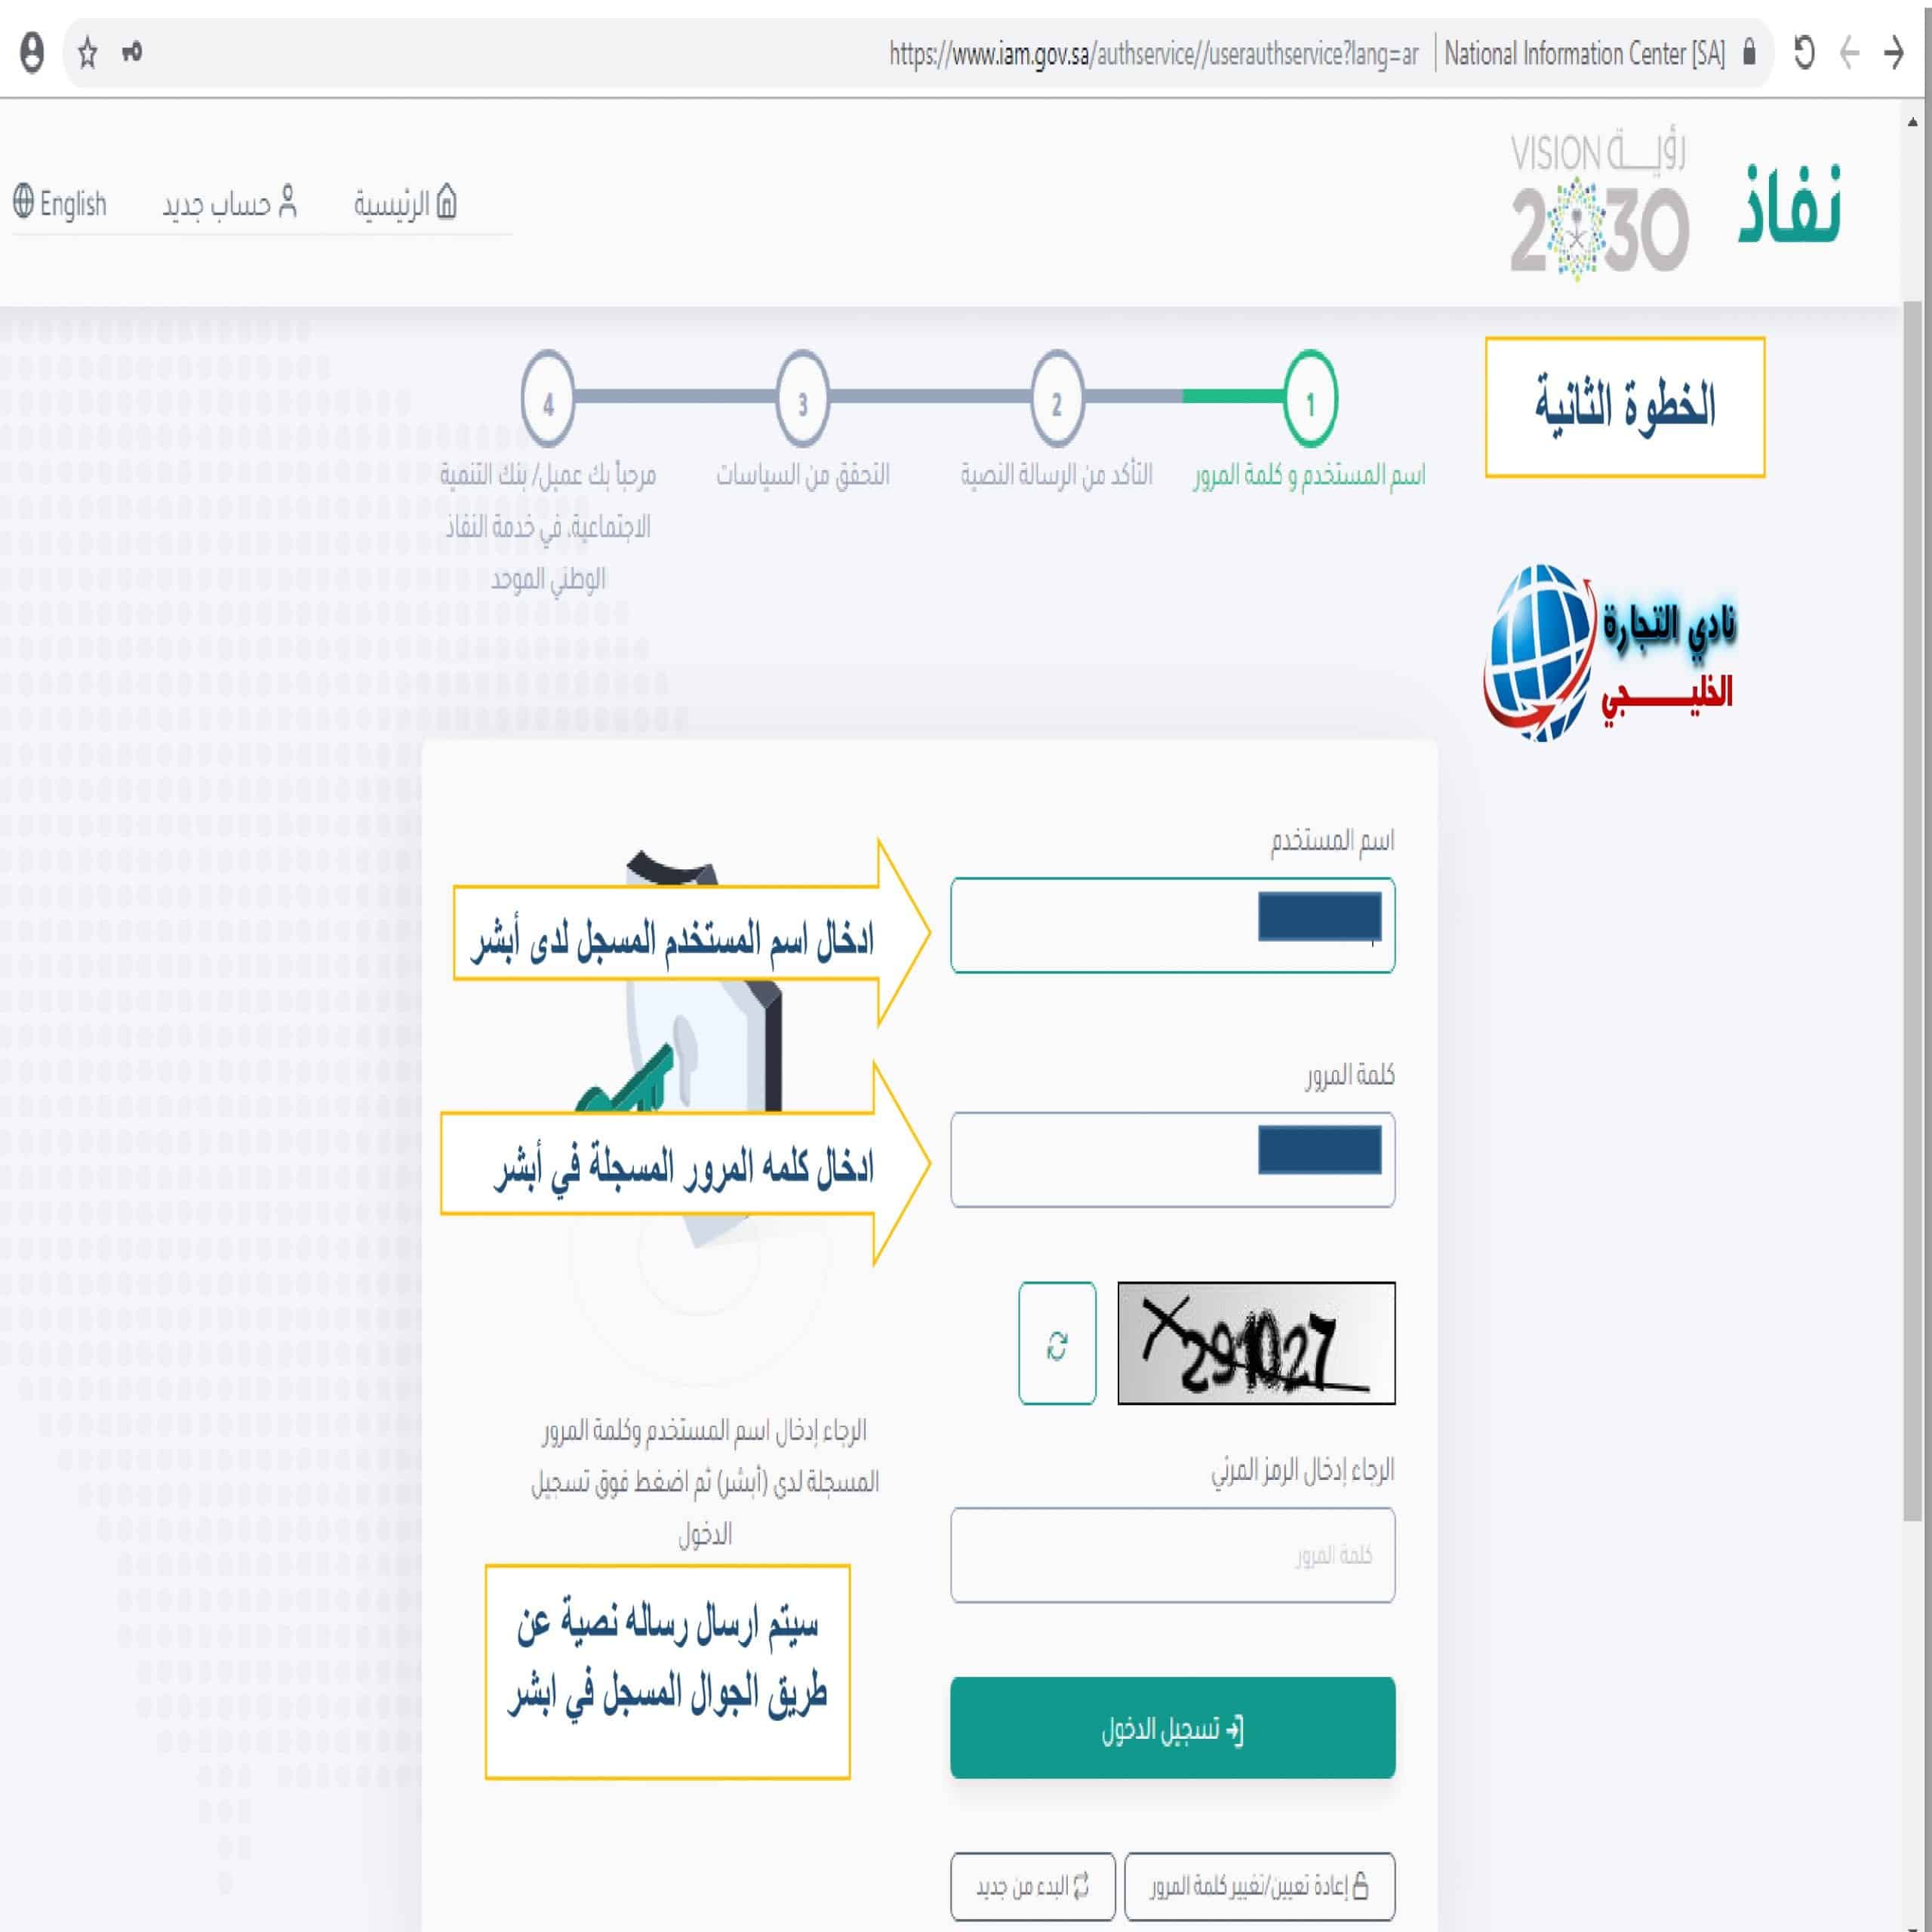
Task: Click the التأكد من الرسالة النصية step label
Action: pyautogui.click(x=1056, y=474)
